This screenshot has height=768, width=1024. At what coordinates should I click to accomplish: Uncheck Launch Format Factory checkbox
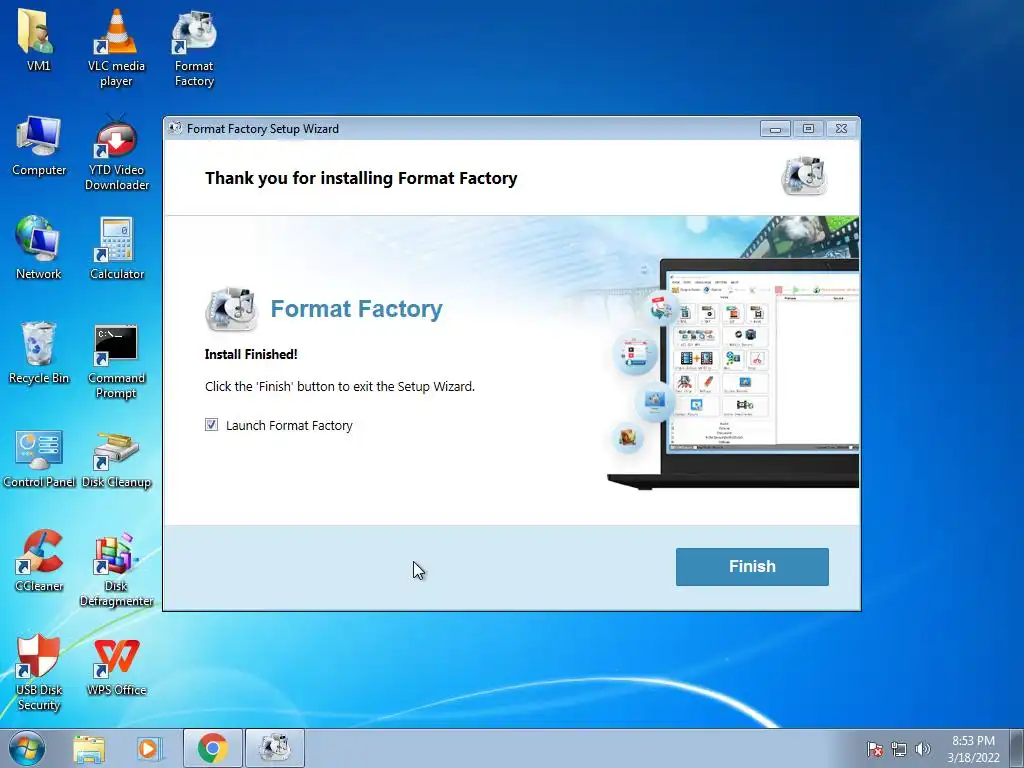click(212, 425)
